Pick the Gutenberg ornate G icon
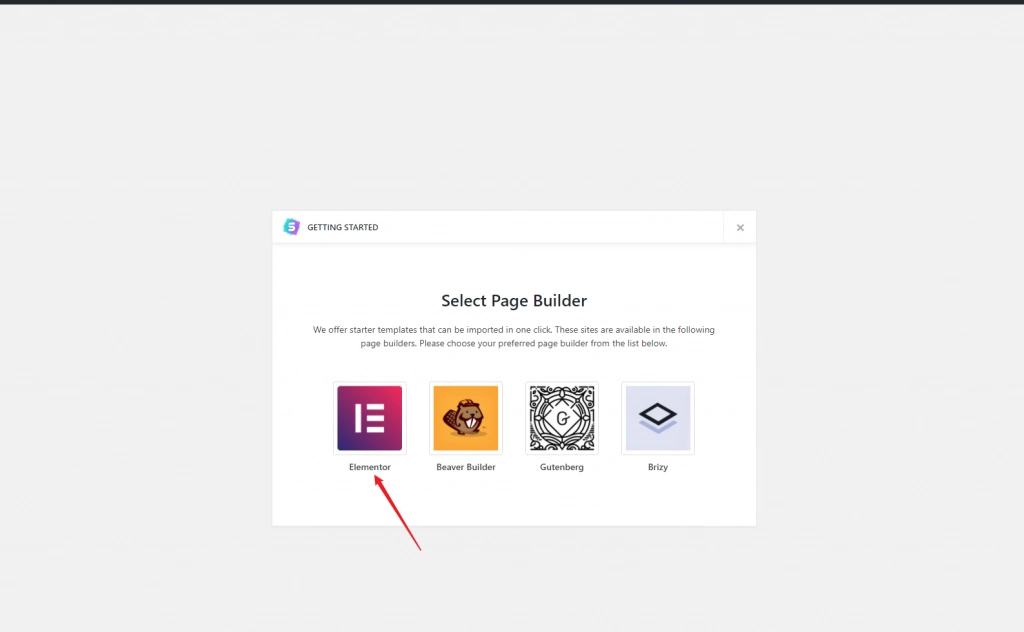Screen dimensions: 1024x632 (x=561, y=418)
